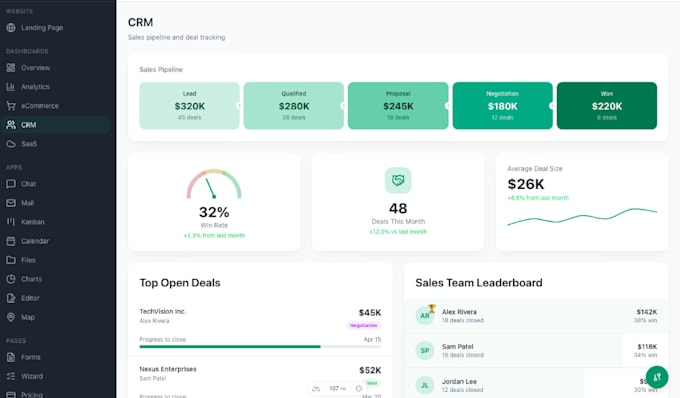The image size is (680, 398).
Task: Click the 48 Deals This Month figure
Action: (x=398, y=209)
